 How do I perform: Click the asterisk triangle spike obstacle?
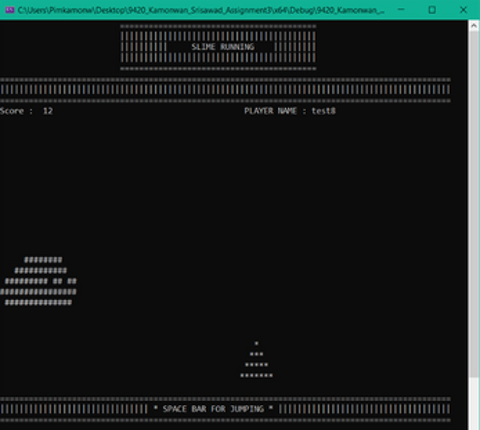[x=256, y=359]
